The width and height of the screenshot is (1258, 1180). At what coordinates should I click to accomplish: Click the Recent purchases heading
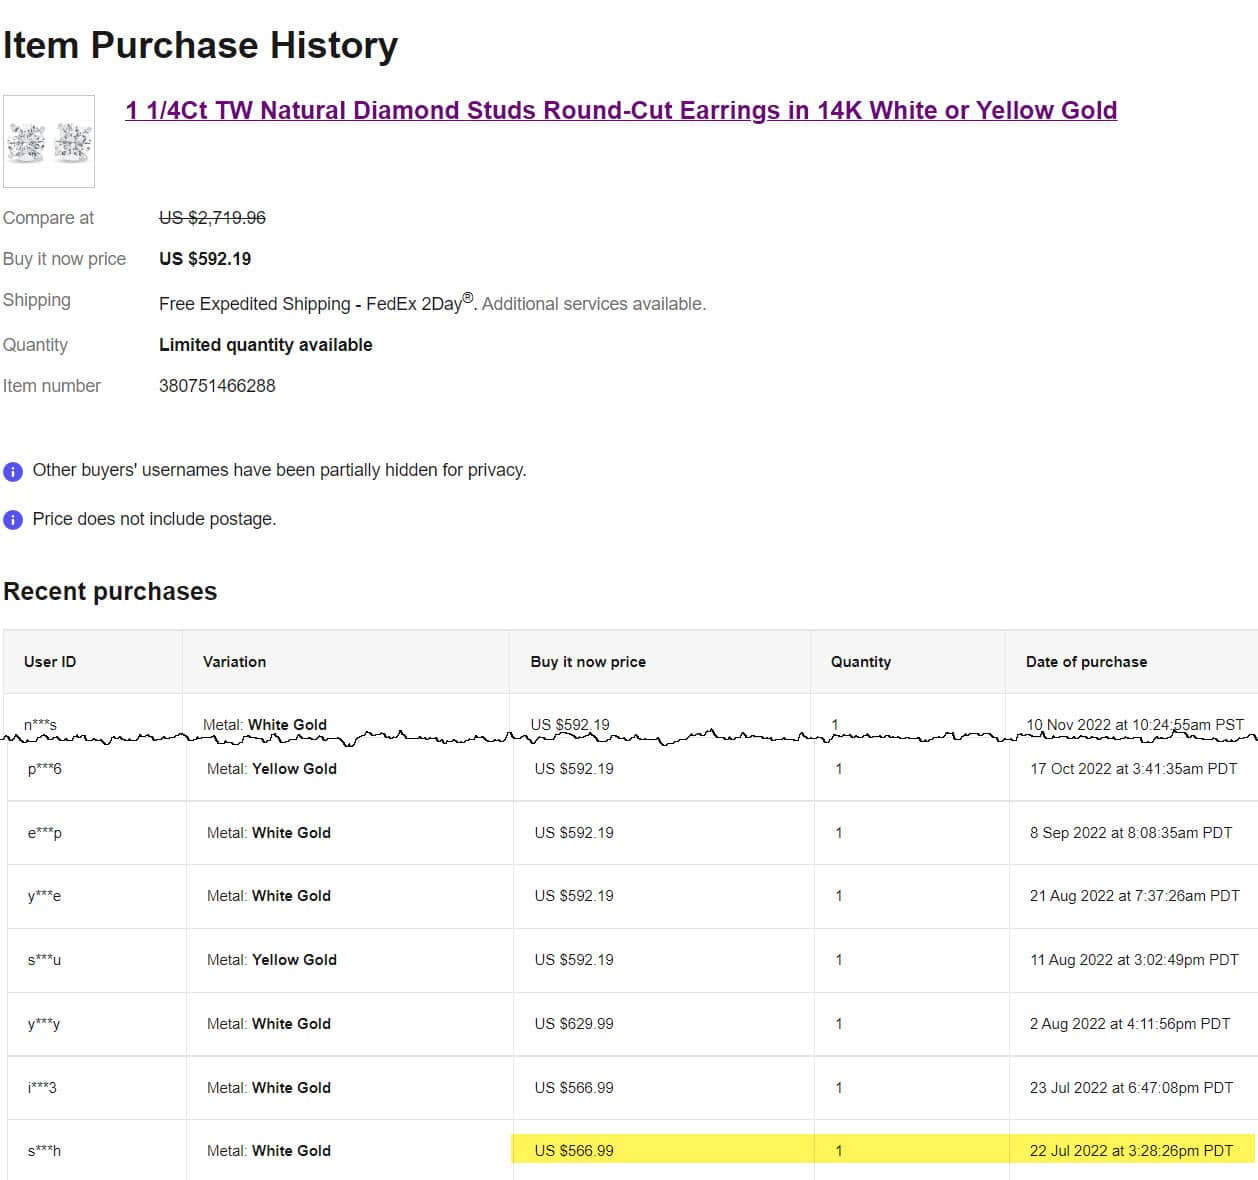[x=110, y=592]
